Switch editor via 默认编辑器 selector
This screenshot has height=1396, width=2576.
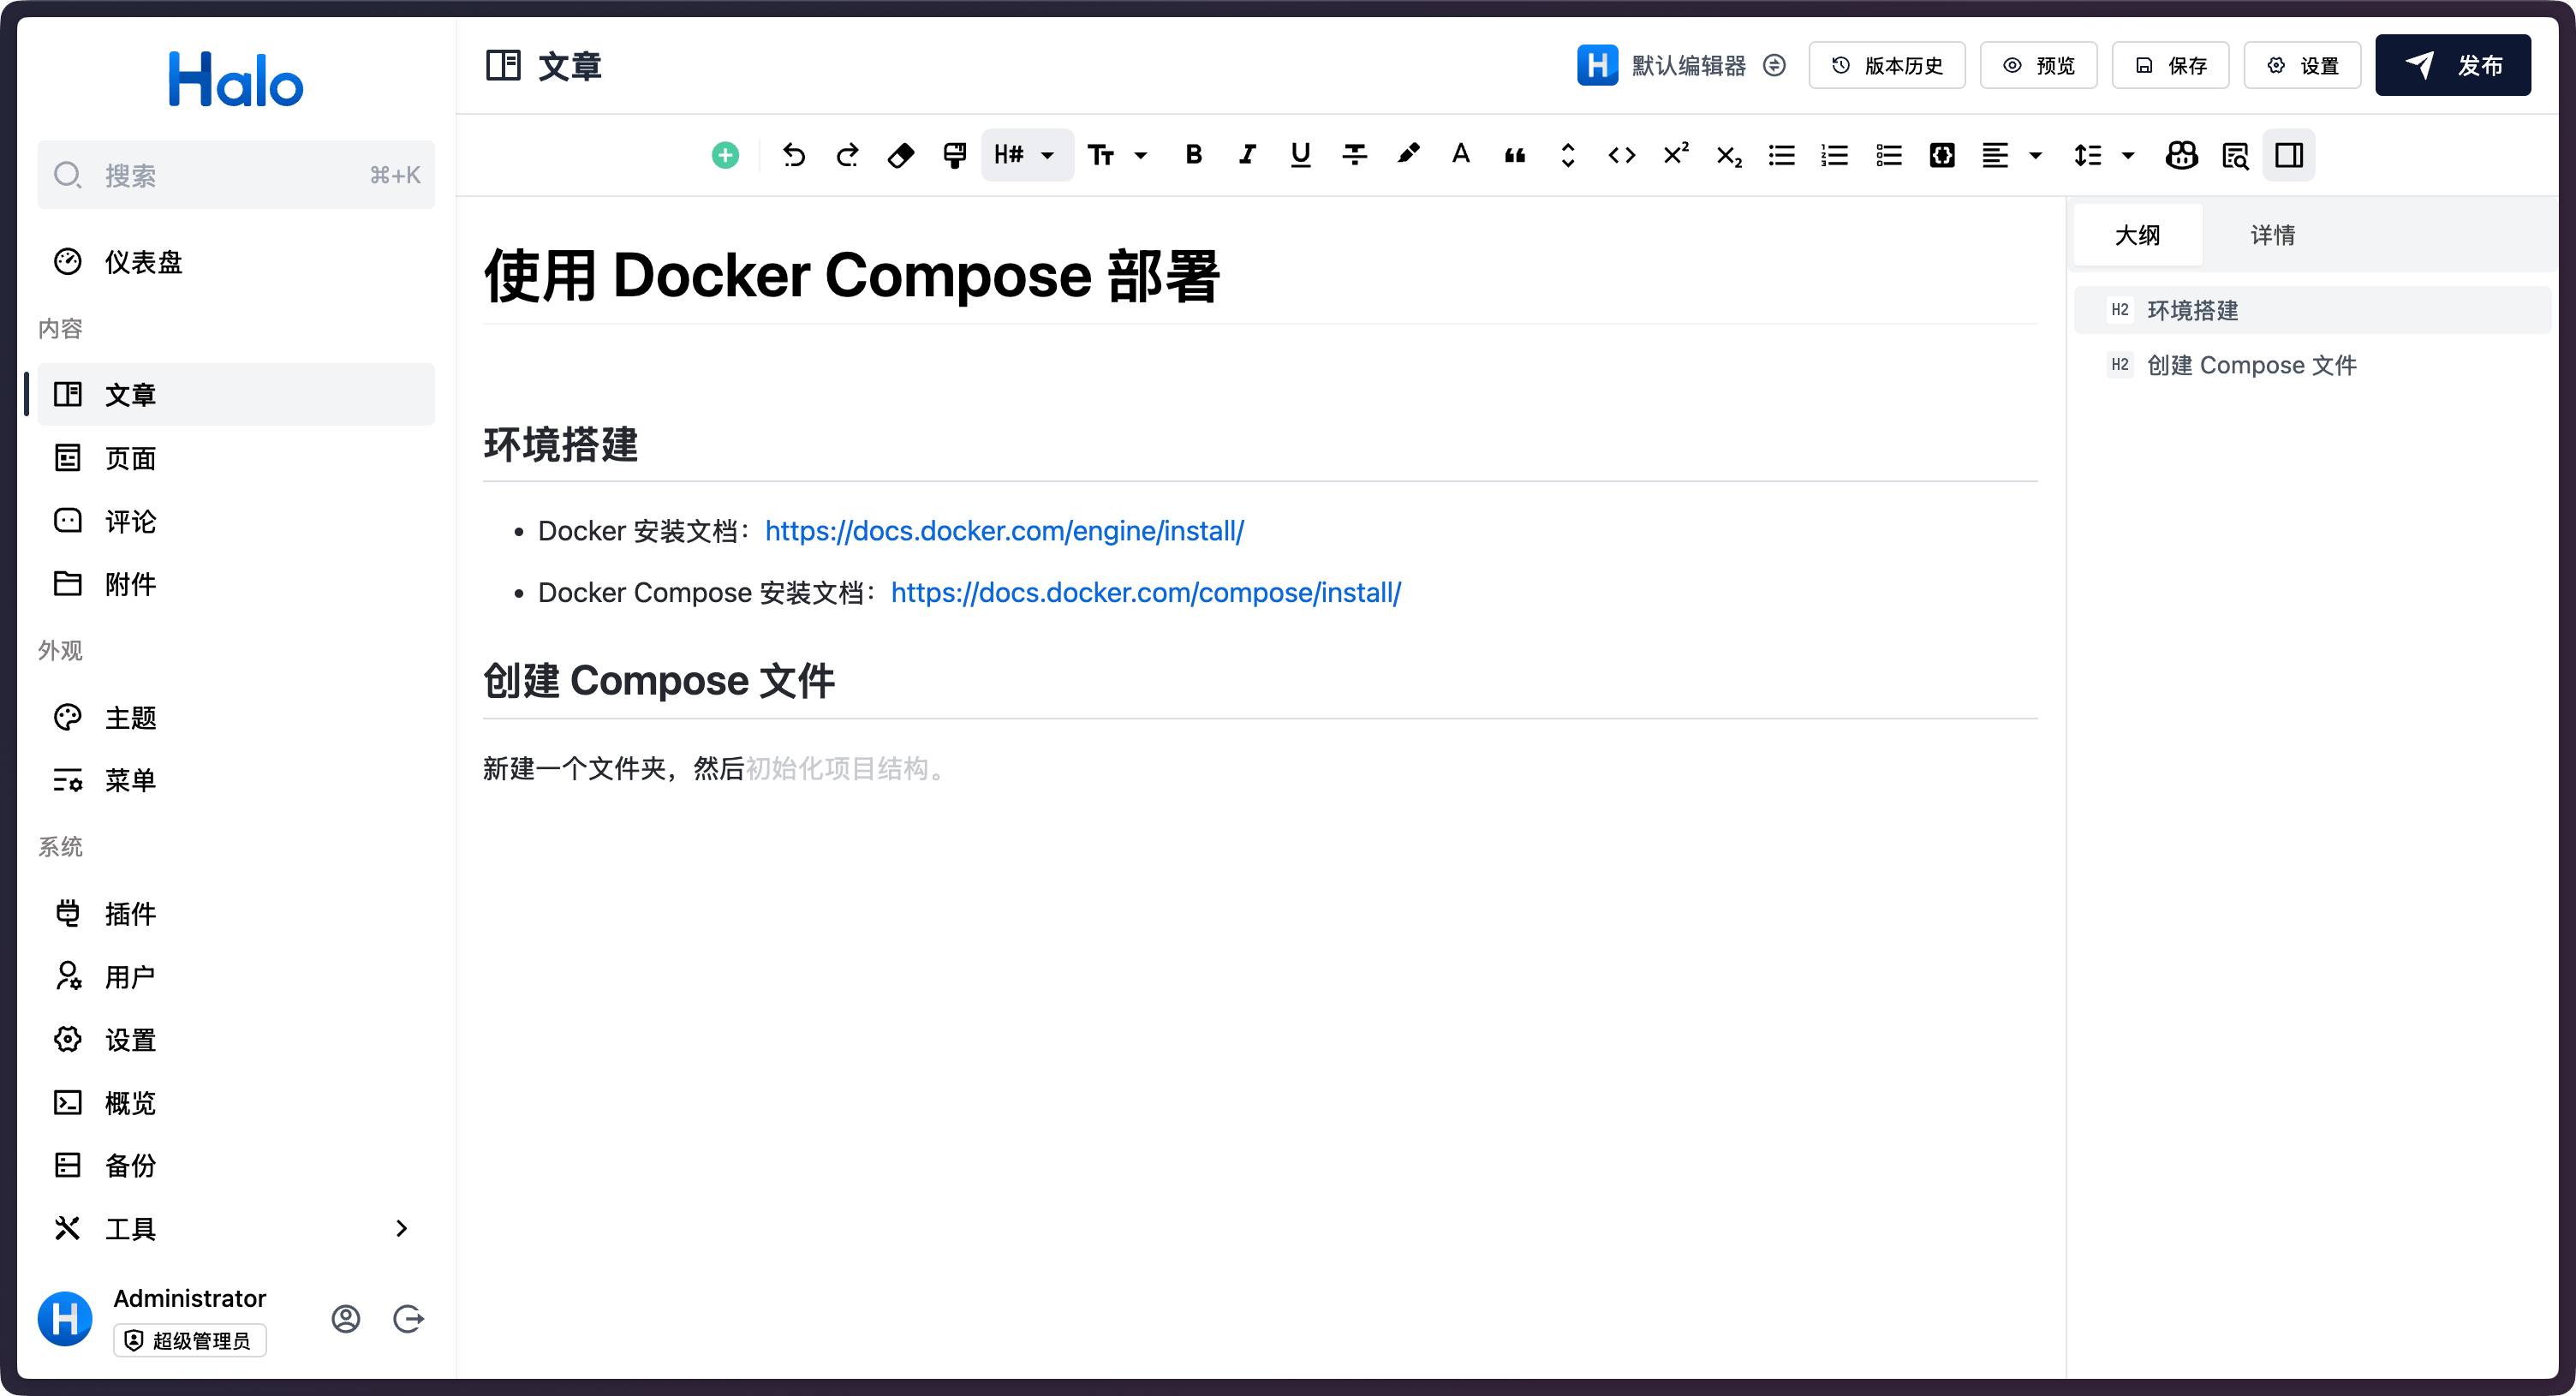(1681, 66)
